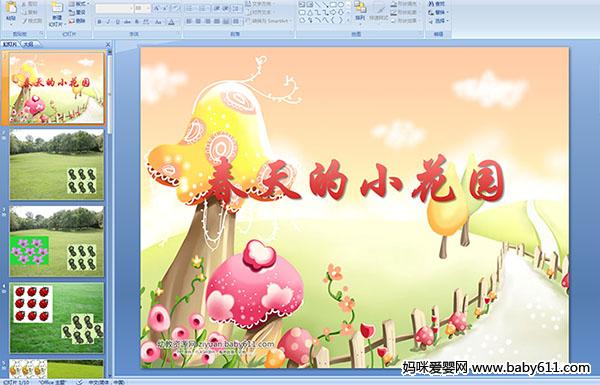Click the Reset slide button
Screen dimensions: 600x385
[x=78, y=12]
